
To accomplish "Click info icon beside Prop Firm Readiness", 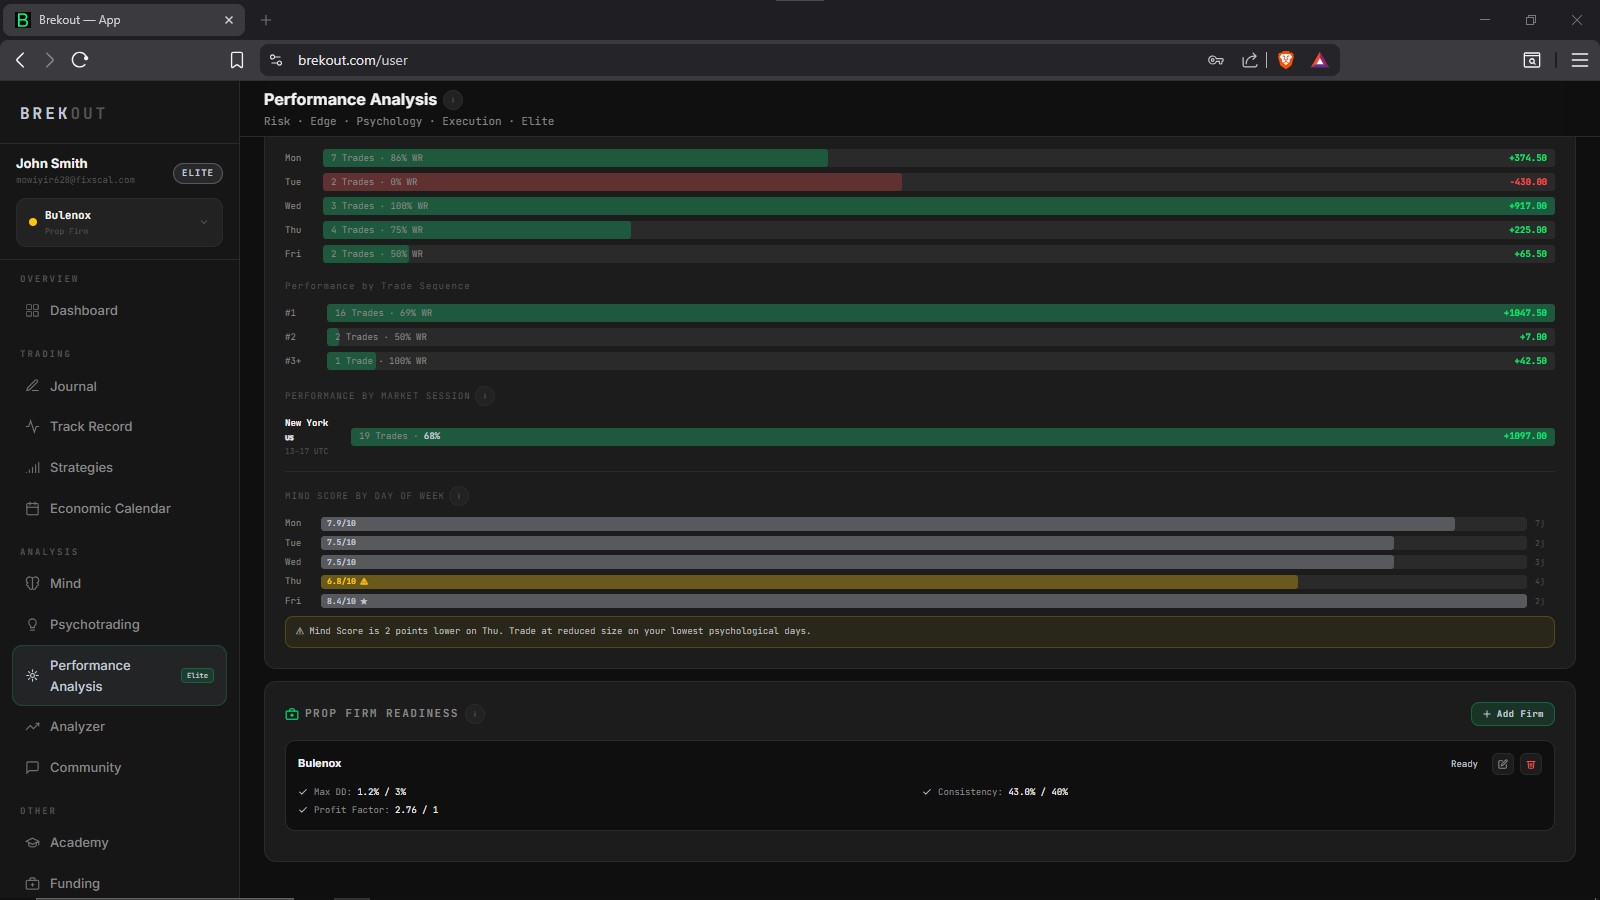I will 475,714.
